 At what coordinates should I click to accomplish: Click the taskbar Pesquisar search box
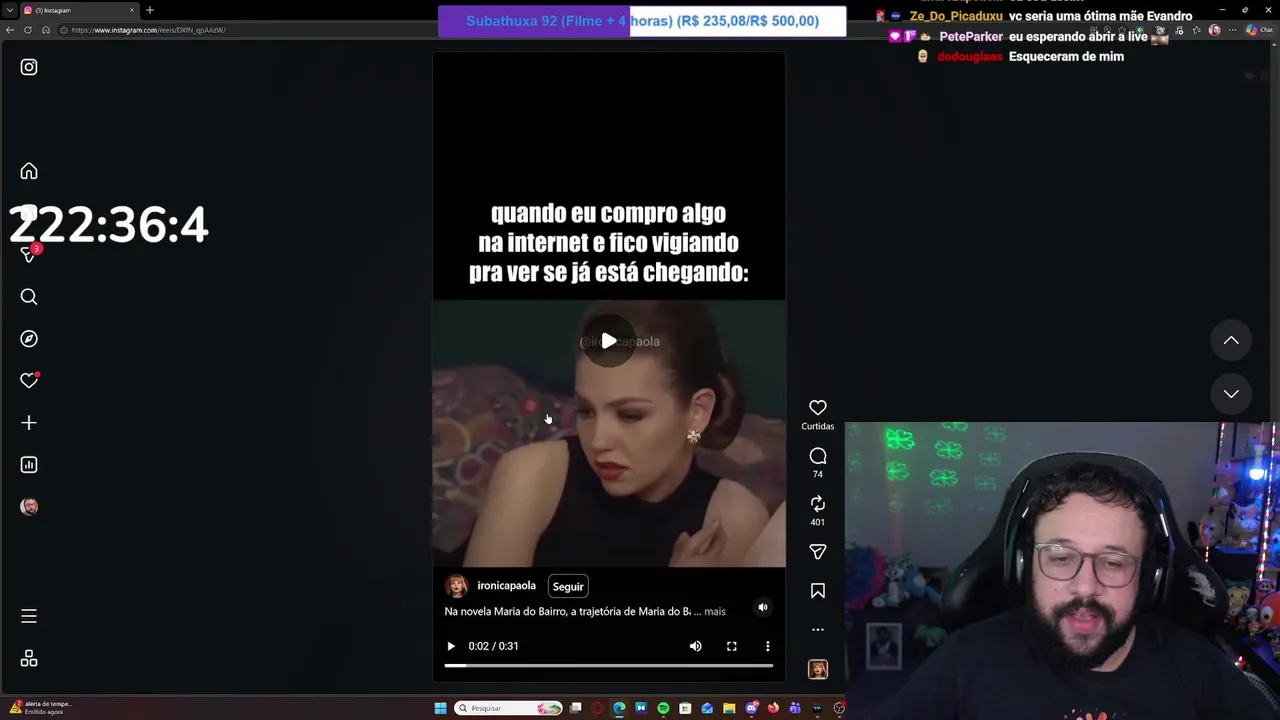[508, 708]
